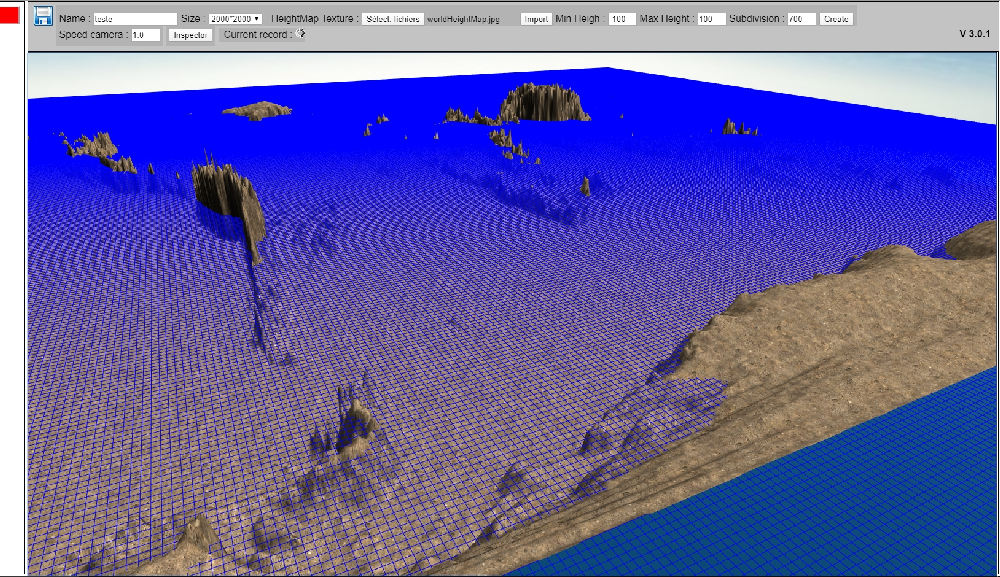The height and width of the screenshot is (577, 1000).
Task: Click the floppy disk save icon
Action: pyautogui.click(x=43, y=16)
